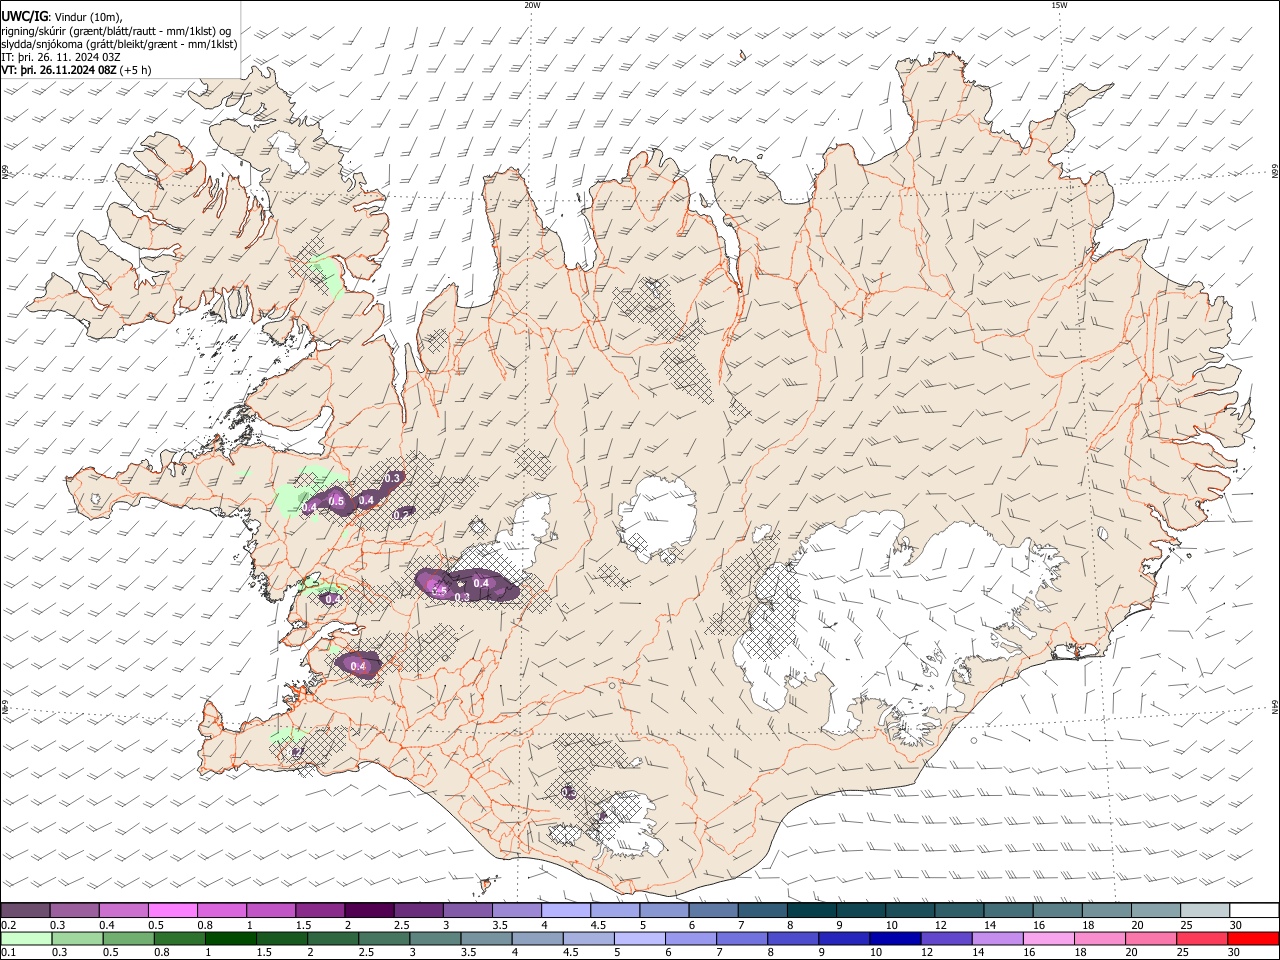1280x960 pixels.
Task: Pick upper scale swatch between 18 and 20
Action: (x=1106, y=911)
